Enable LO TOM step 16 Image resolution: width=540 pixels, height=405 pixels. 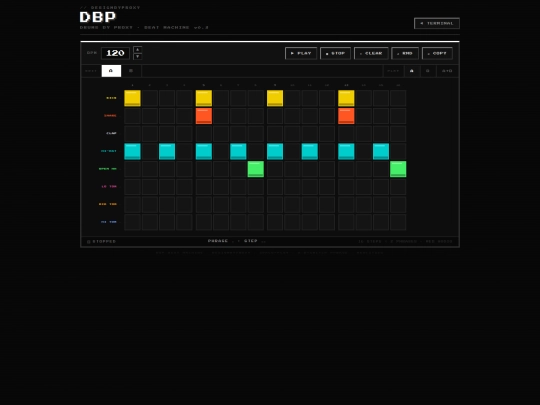pos(398,187)
